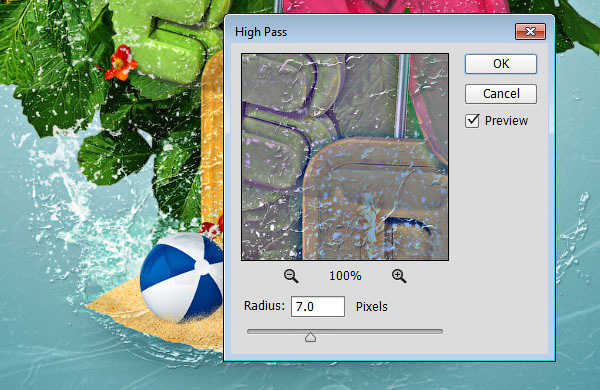
Task: Cancel the High Pass filter
Action: (501, 94)
